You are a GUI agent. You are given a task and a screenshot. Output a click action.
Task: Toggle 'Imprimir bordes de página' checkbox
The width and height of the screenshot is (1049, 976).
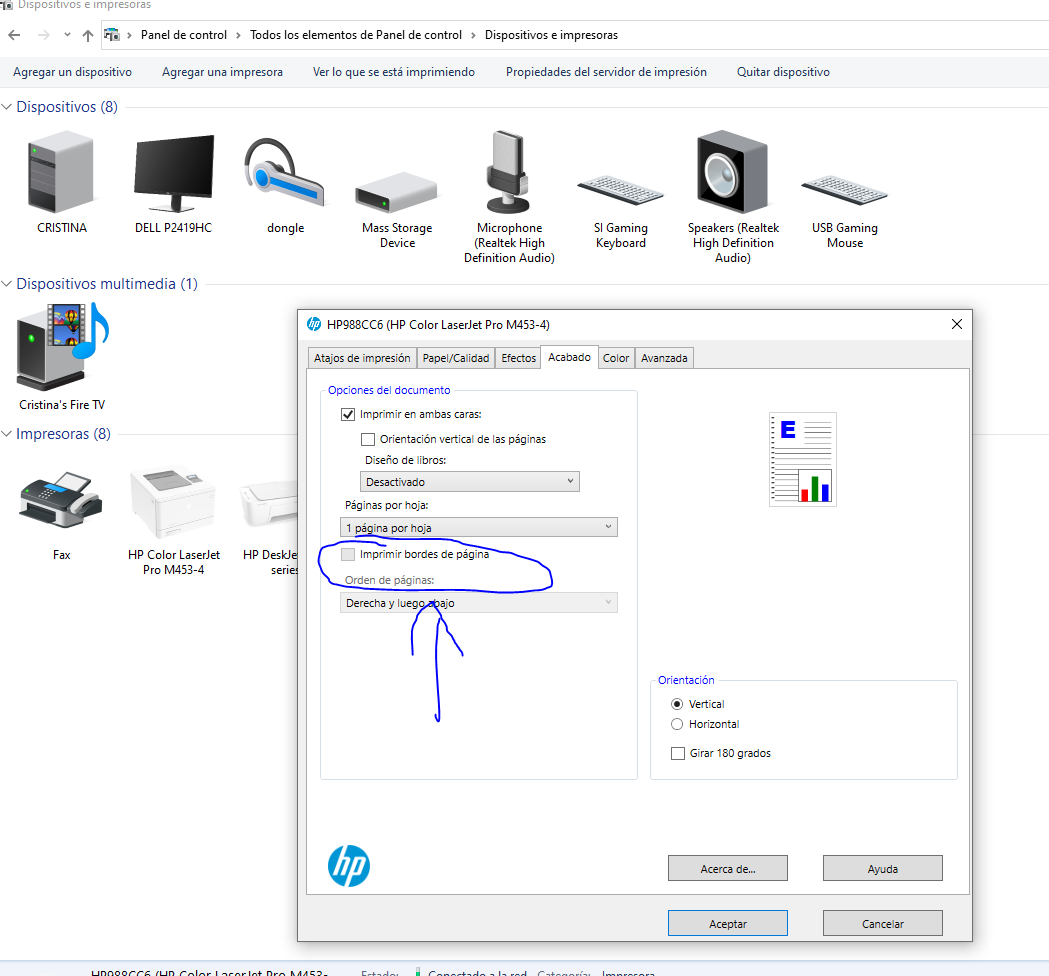pos(348,554)
